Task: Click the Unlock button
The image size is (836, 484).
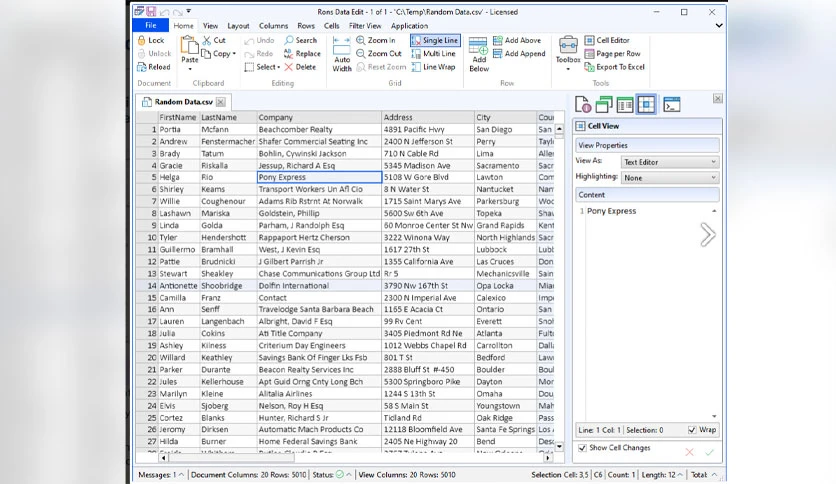Action: 154,53
